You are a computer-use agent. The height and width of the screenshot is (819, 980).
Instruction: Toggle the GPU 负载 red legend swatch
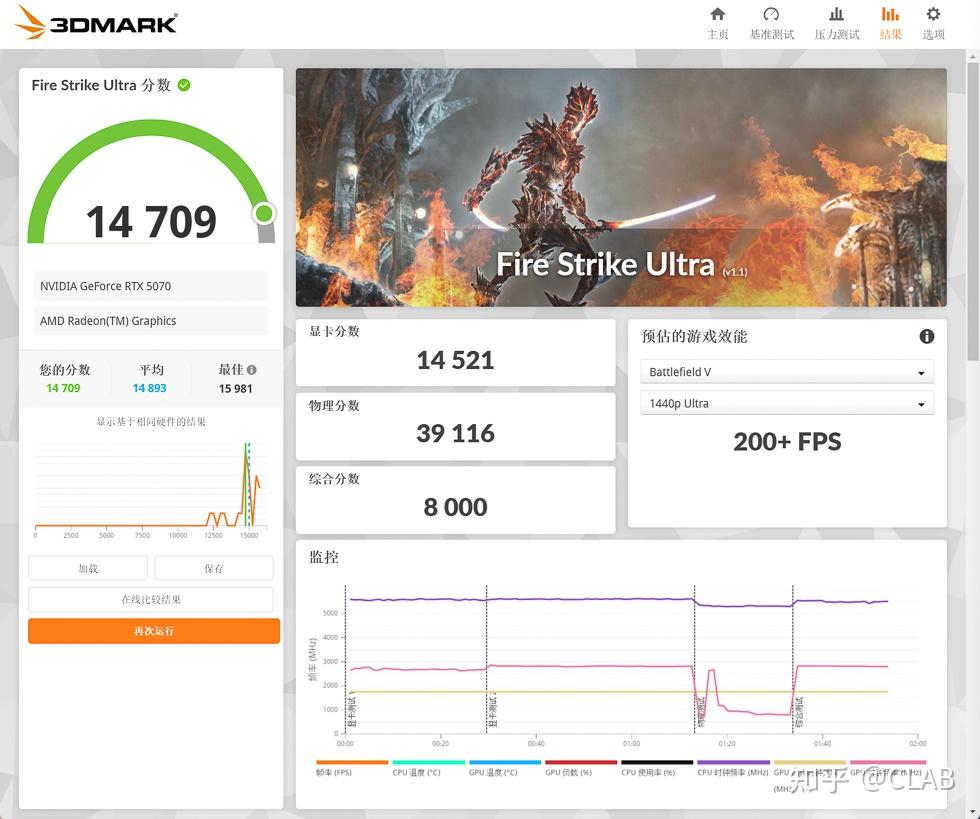tap(581, 762)
